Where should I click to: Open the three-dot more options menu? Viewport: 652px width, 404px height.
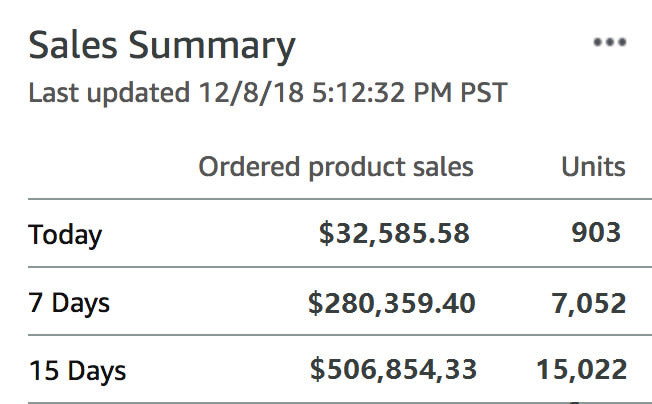(609, 42)
